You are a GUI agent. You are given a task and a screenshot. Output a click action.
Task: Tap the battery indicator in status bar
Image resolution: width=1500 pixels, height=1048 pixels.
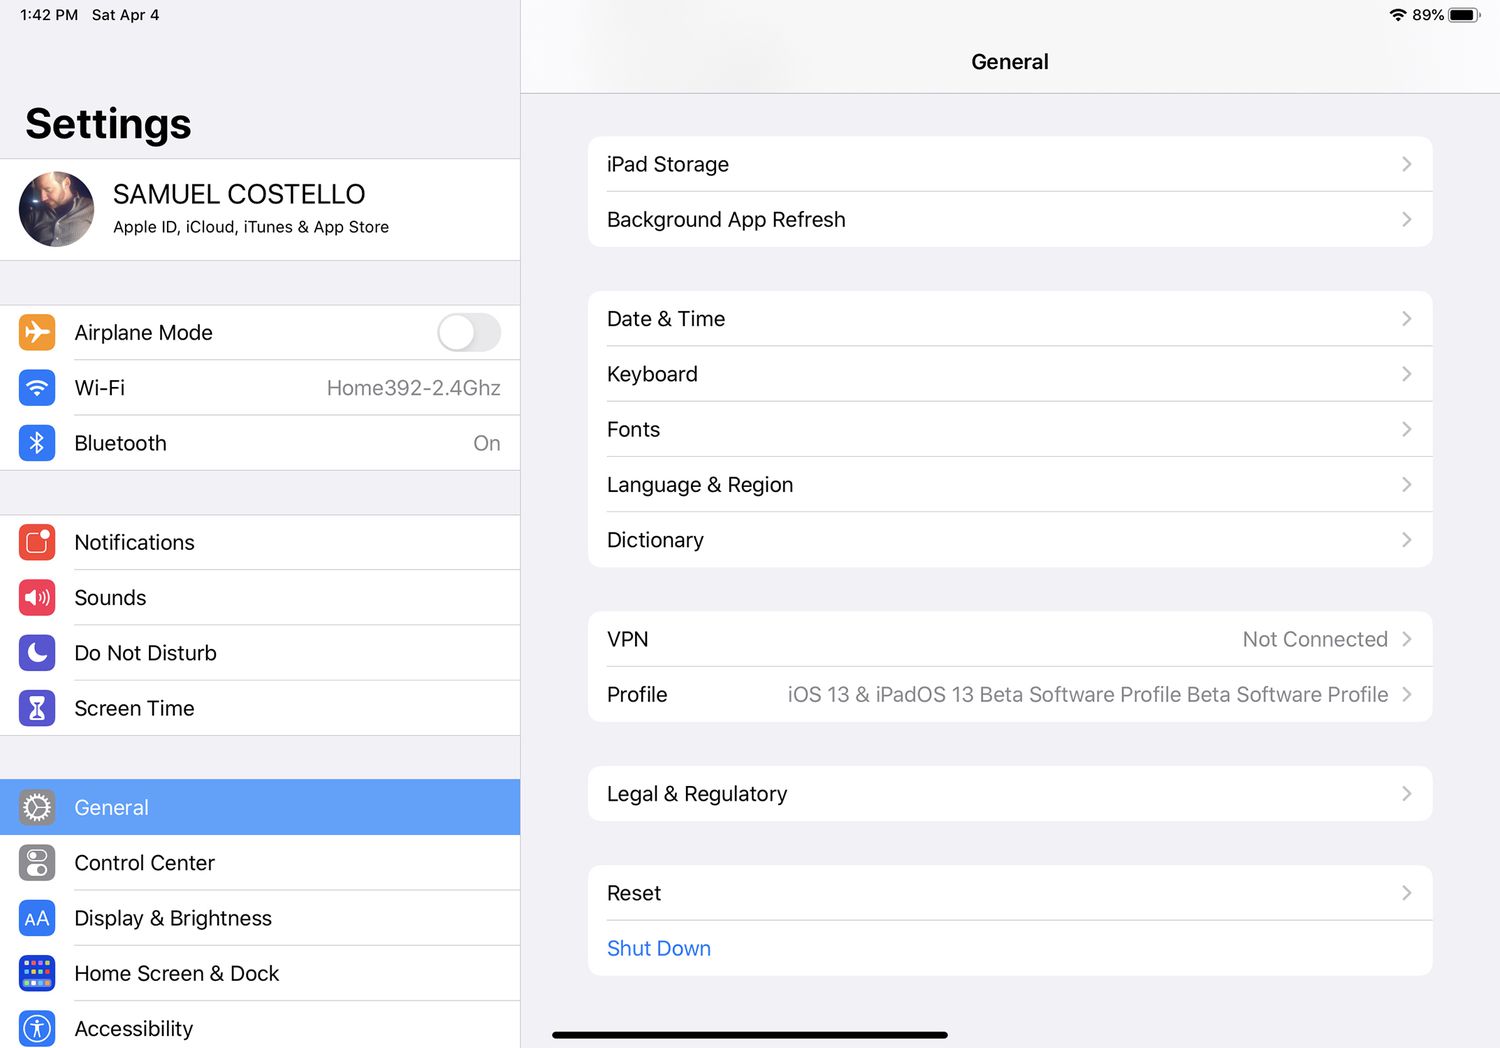(1464, 15)
